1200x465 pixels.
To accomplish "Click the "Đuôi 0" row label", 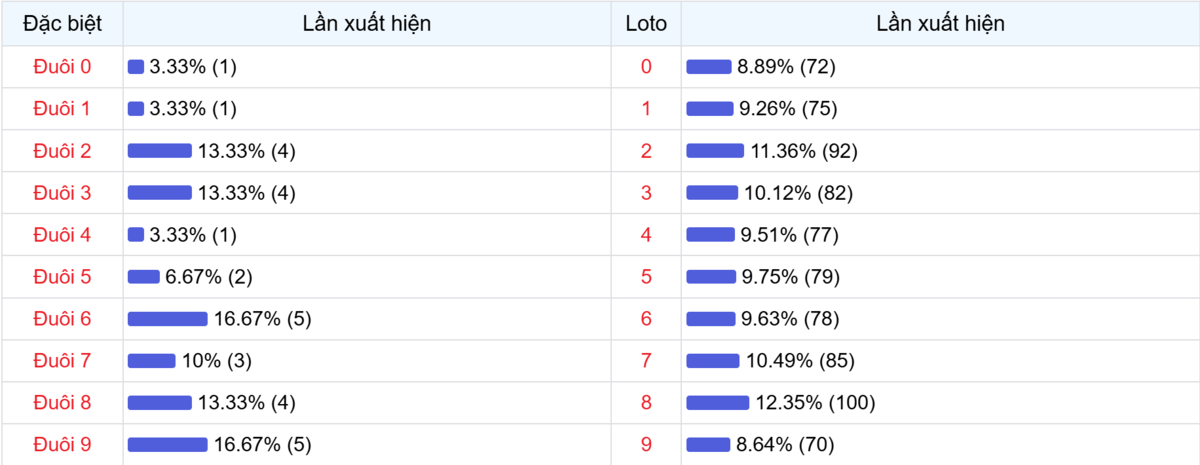I will click(62, 67).
